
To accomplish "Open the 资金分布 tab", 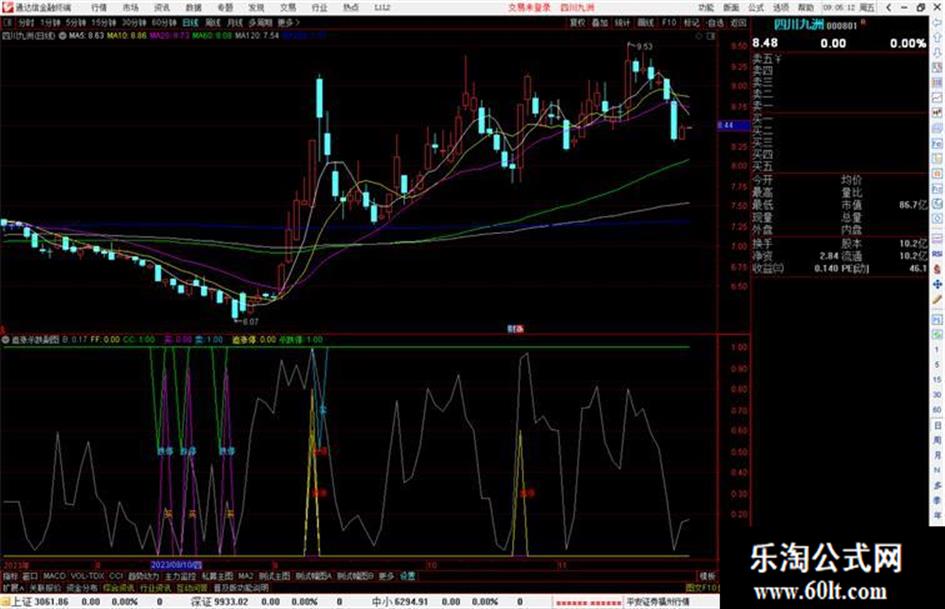I will tap(82, 587).
